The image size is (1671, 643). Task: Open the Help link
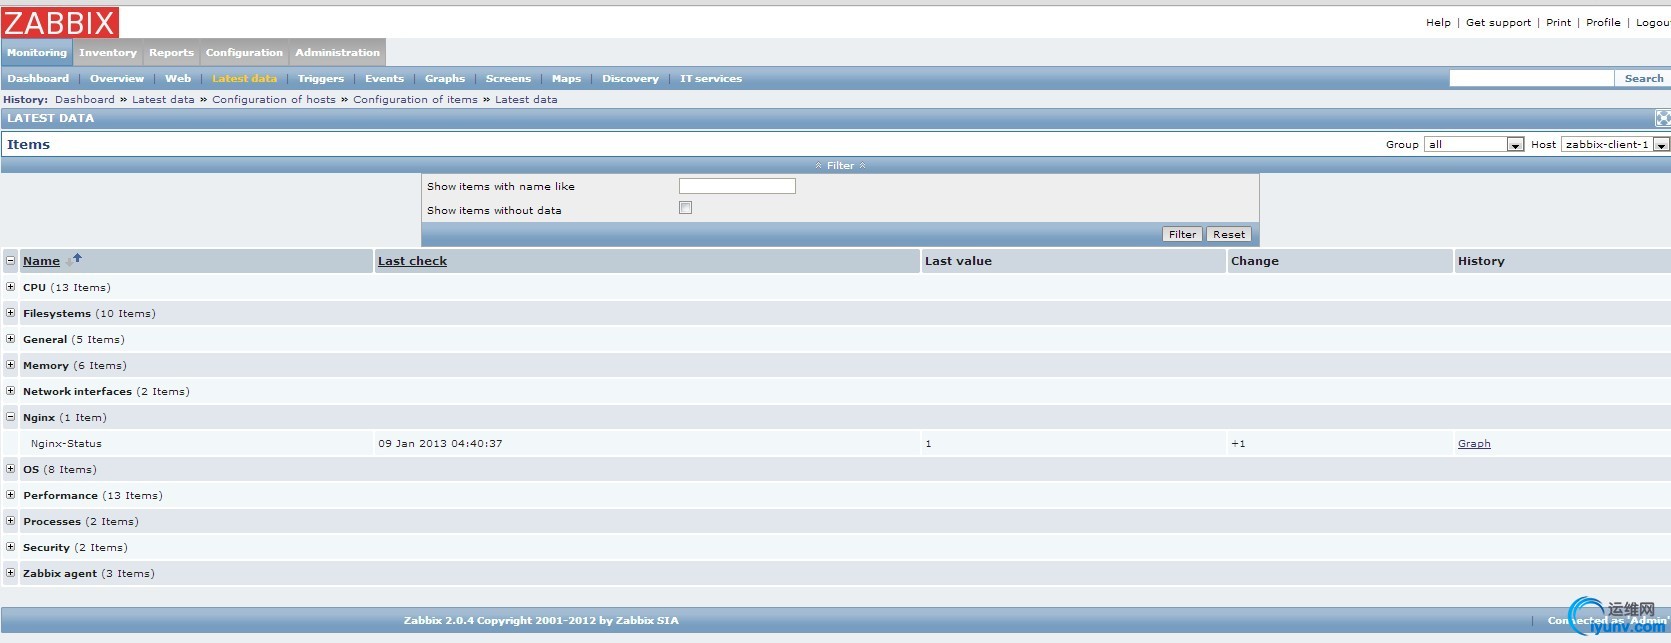(x=1438, y=22)
